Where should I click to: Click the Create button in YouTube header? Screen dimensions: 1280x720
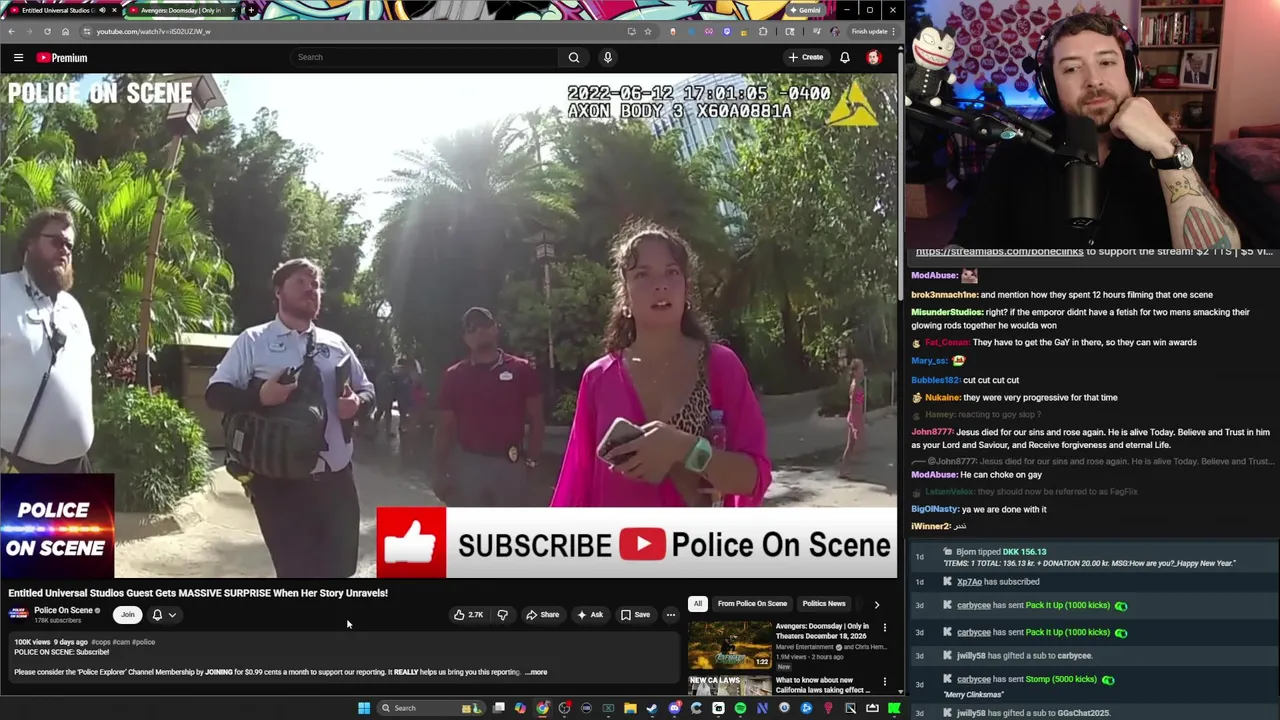[x=806, y=57]
